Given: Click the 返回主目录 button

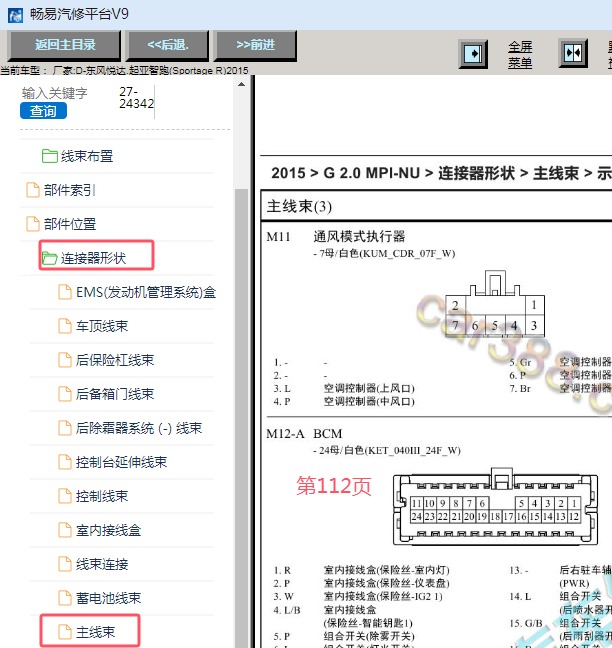Looking at the screenshot, I should coord(65,45).
